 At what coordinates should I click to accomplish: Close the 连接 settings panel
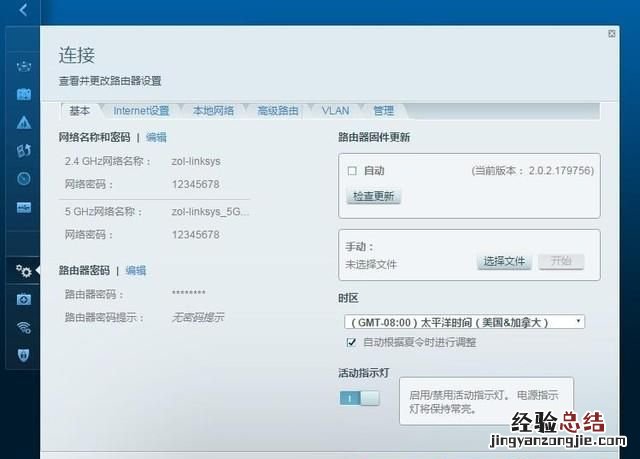coord(611,33)
